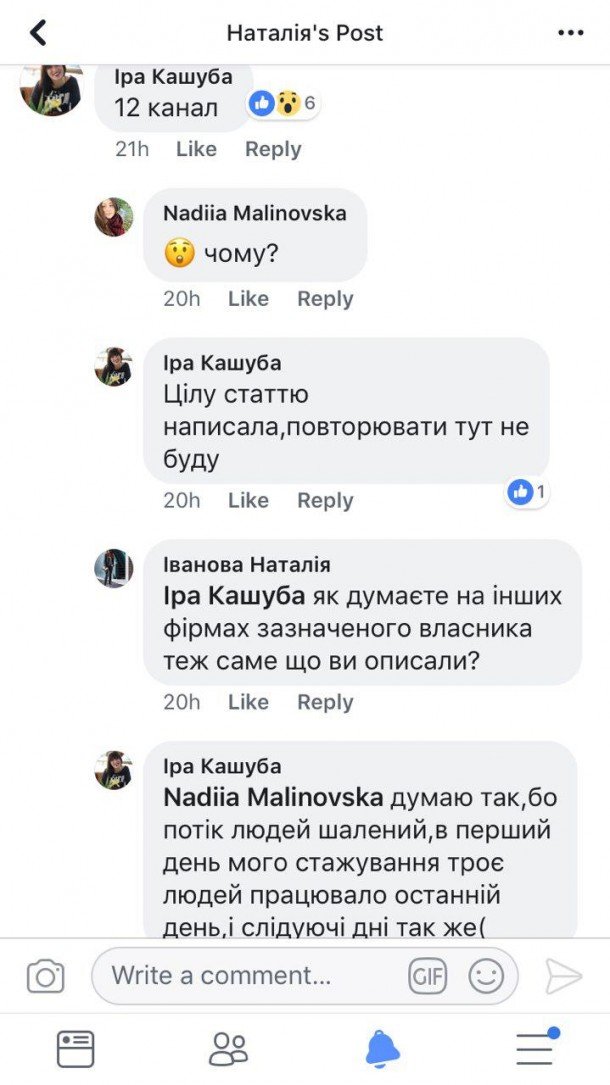Open the hamburger menu tab

coord(536,1048)
